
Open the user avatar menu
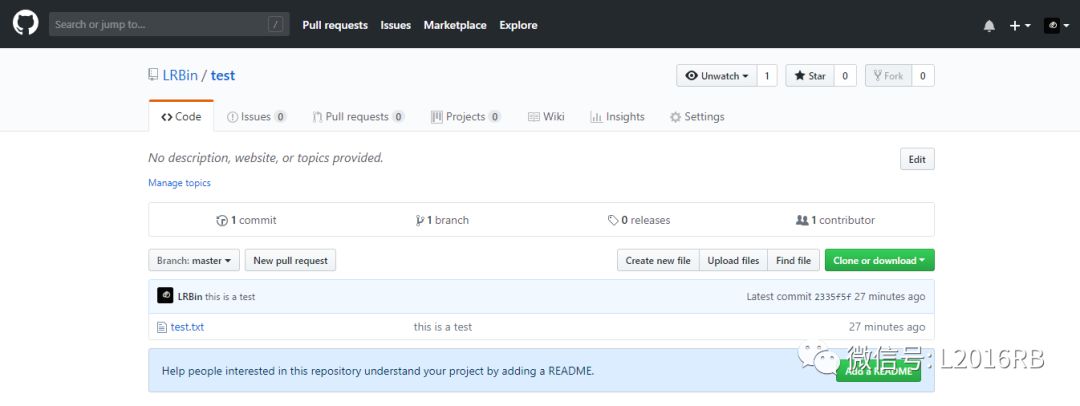point(1056,25)
